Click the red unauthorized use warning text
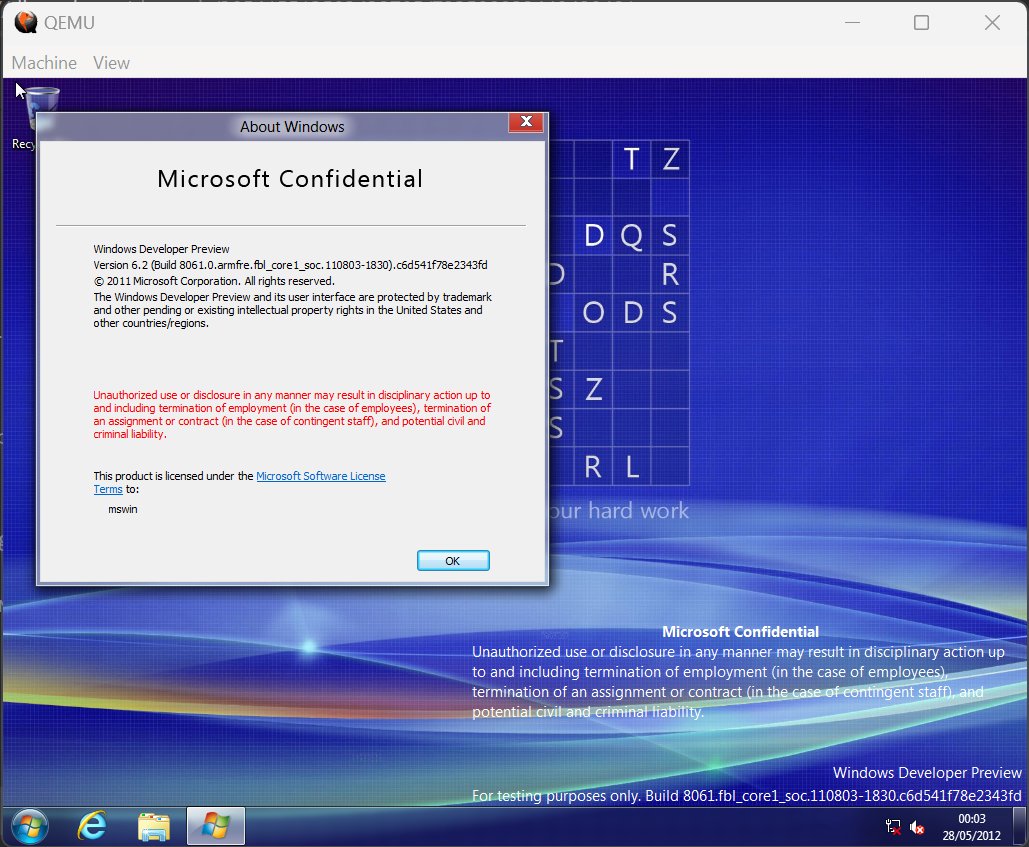Viewport: 1029px width, 847px height. pos(292,415)
